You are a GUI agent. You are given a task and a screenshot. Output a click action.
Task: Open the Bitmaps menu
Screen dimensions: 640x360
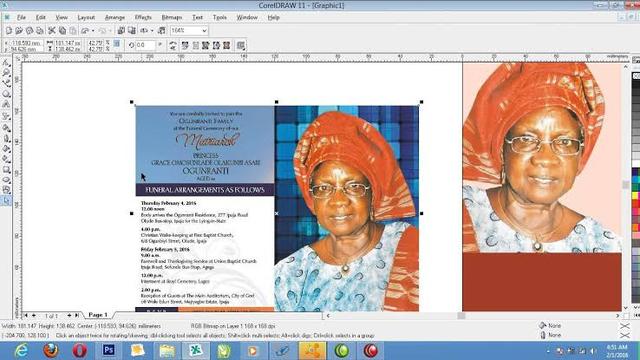pyautogui.click(x=172, y=18)
